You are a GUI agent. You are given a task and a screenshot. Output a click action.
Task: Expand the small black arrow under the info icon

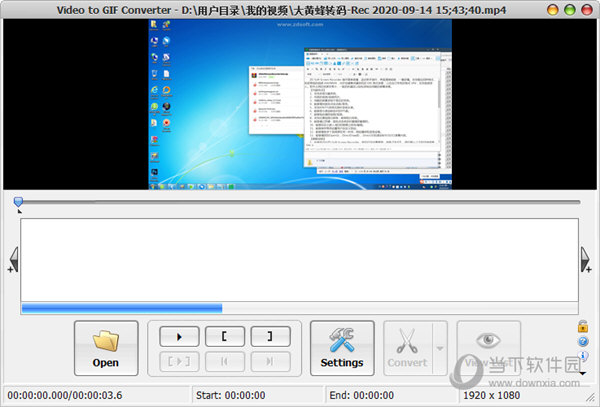click(x=582, y=373)
